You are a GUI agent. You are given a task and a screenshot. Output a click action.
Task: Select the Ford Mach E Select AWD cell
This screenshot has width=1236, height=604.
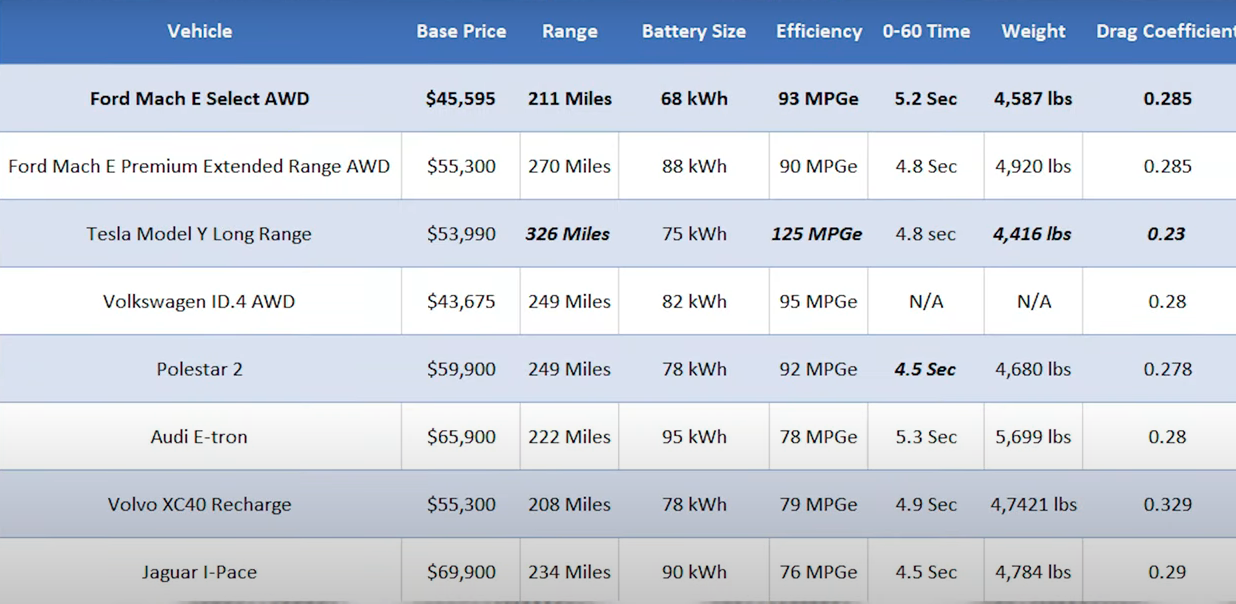[x=200, y=99]
